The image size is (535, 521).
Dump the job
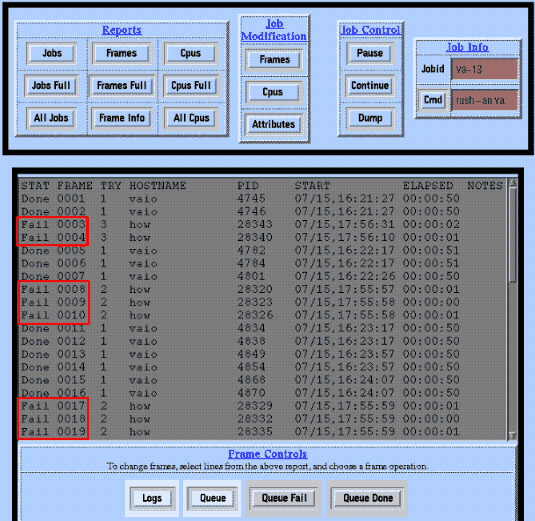coord(370,118)
